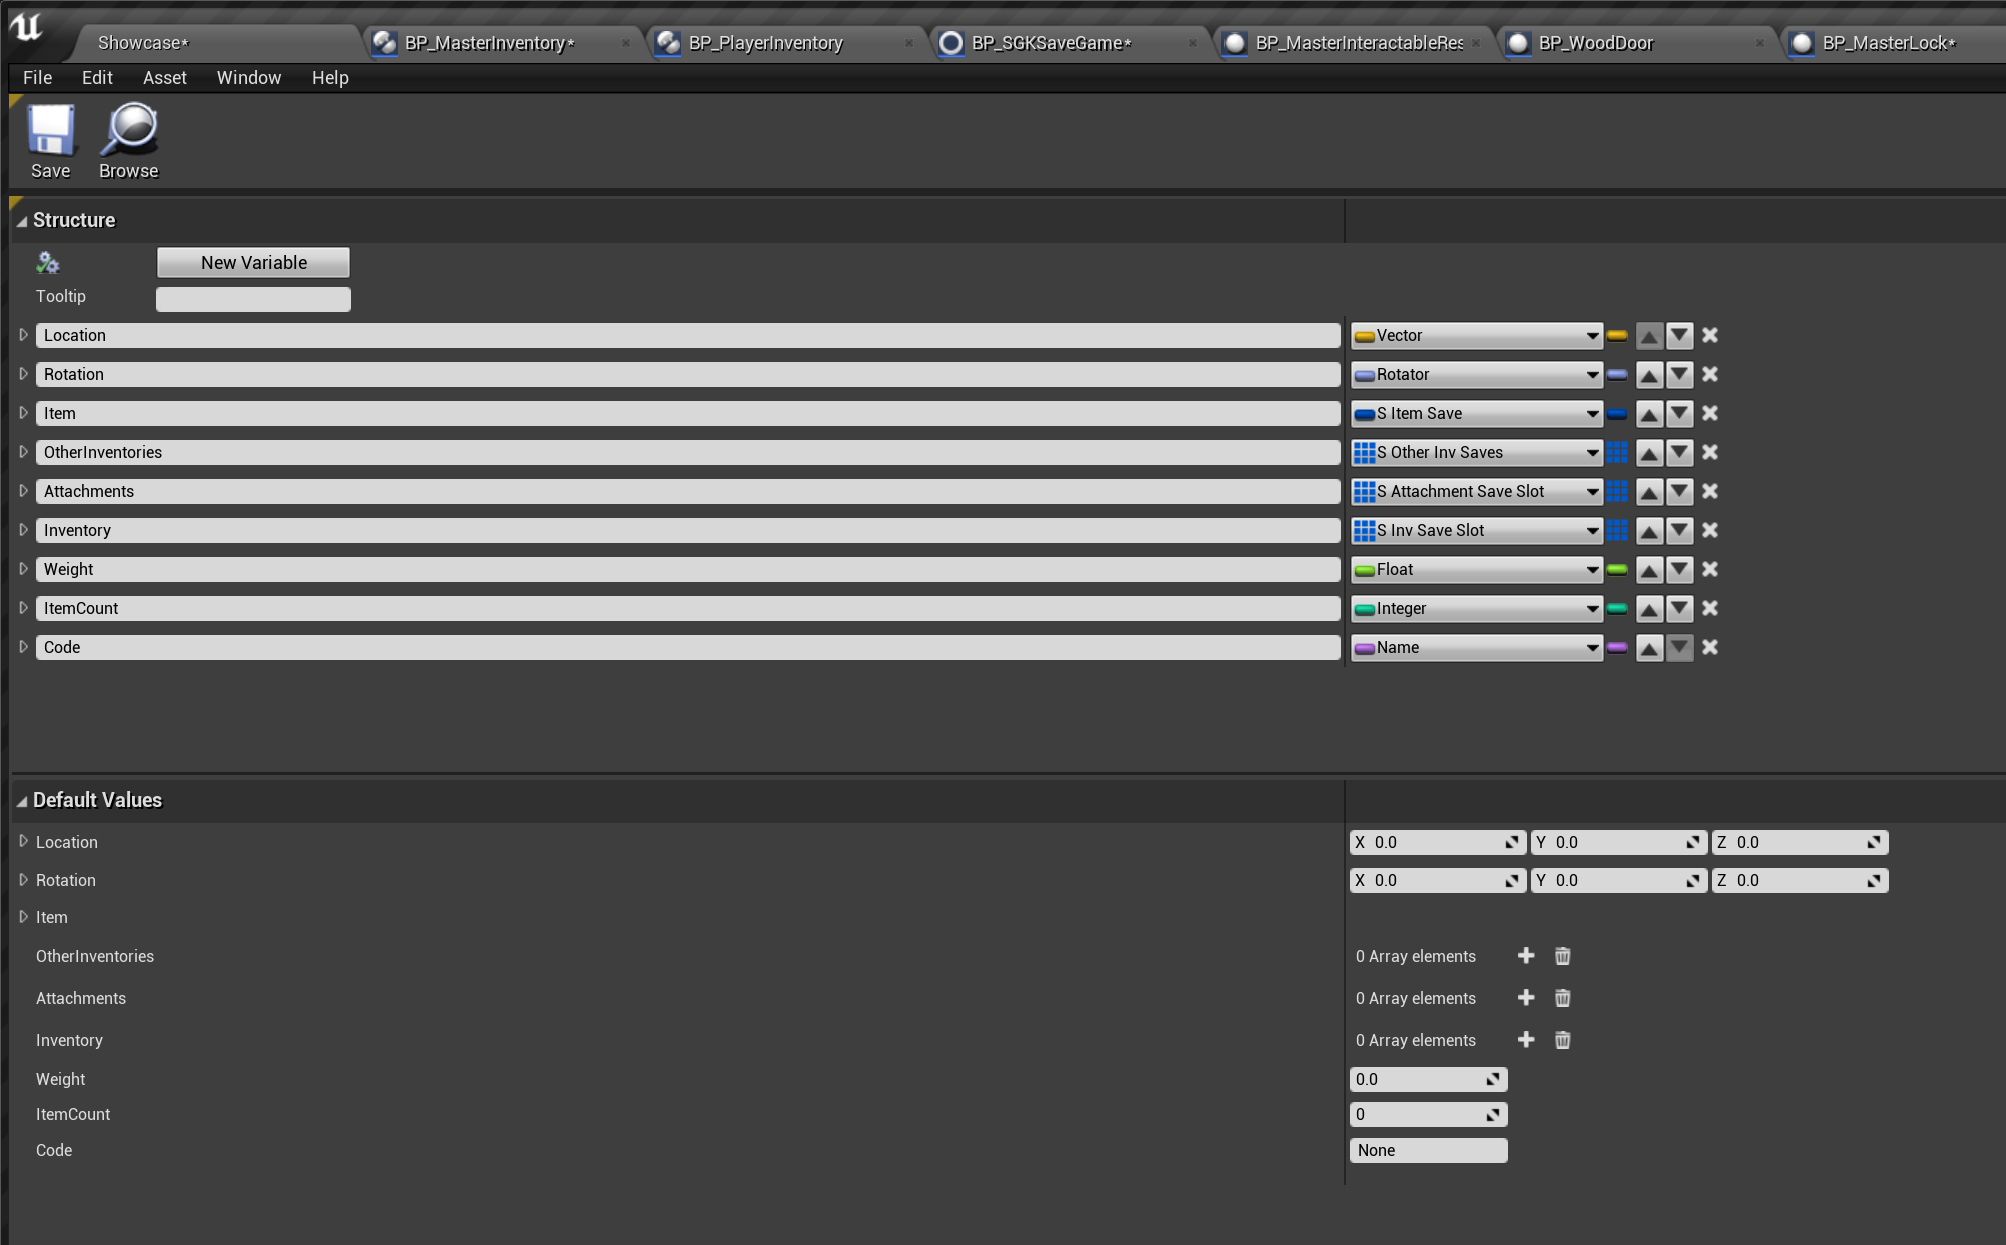Open the Asset menu
The width and height of the screenshot is (2006, 1245).
(x=164, y=78)
